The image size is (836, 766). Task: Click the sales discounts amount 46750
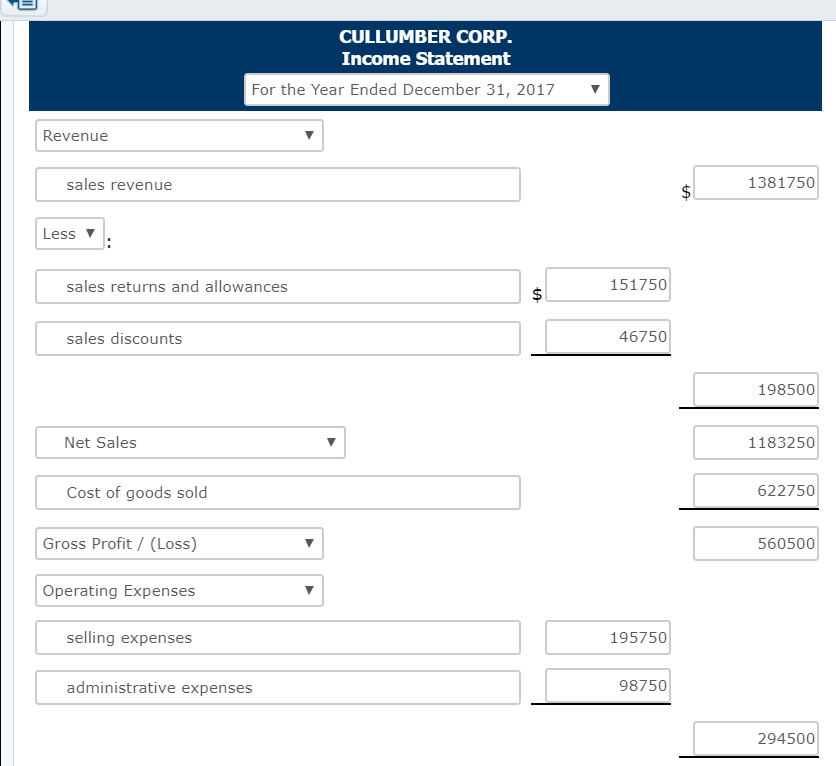pyautogui.click(x=608, y=337)
